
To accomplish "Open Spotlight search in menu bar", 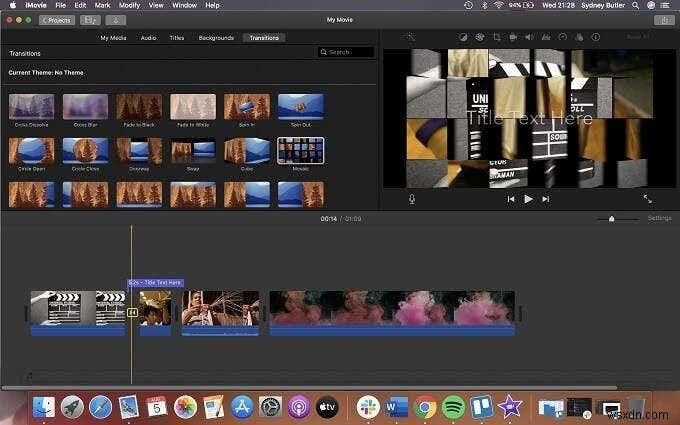I will pyautogui.click(x=635, y=5).
